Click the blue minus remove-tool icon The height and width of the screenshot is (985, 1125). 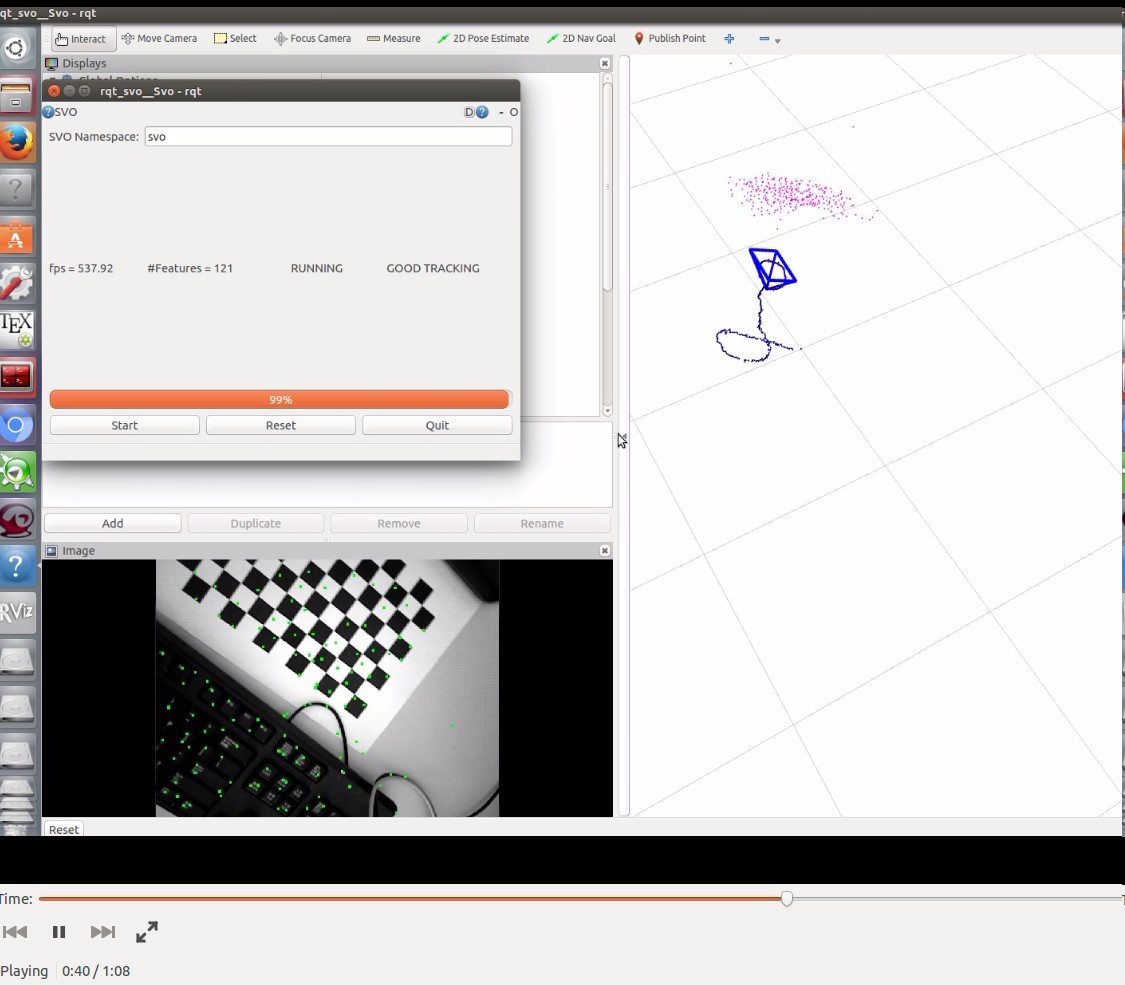[764, 39]
